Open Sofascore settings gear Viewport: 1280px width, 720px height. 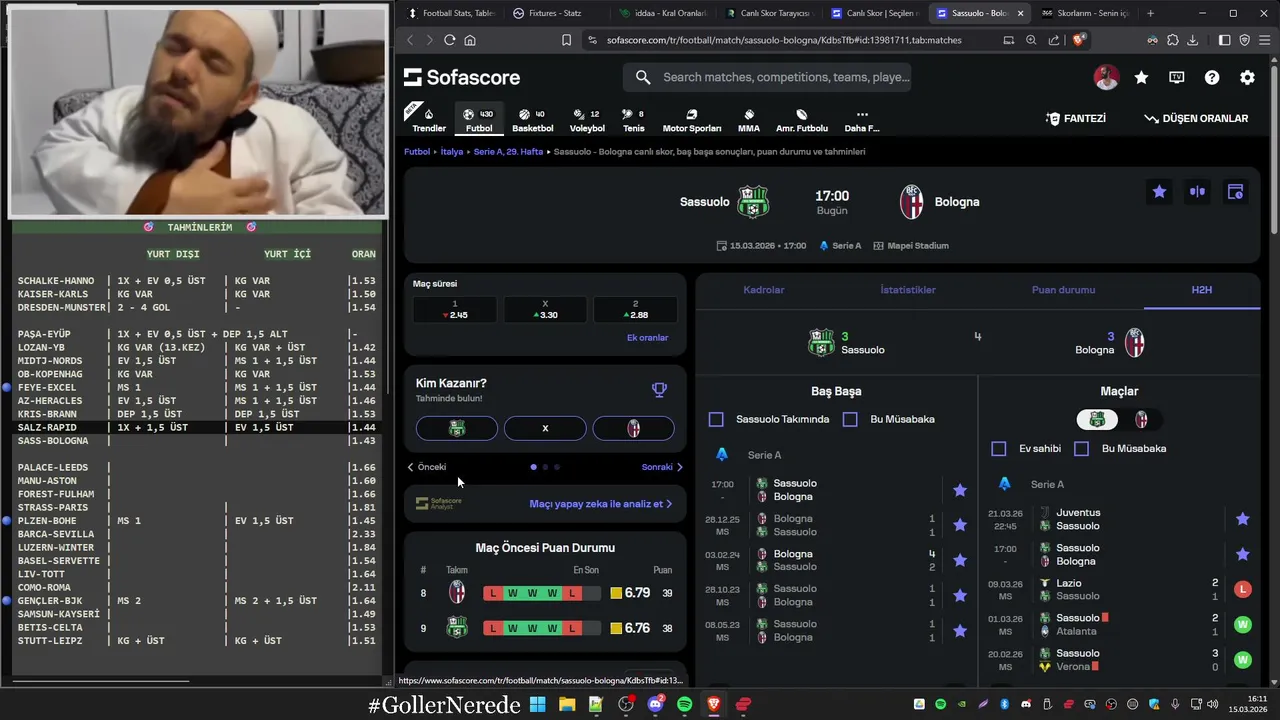pyautogui.click(x=1247, y=78)
